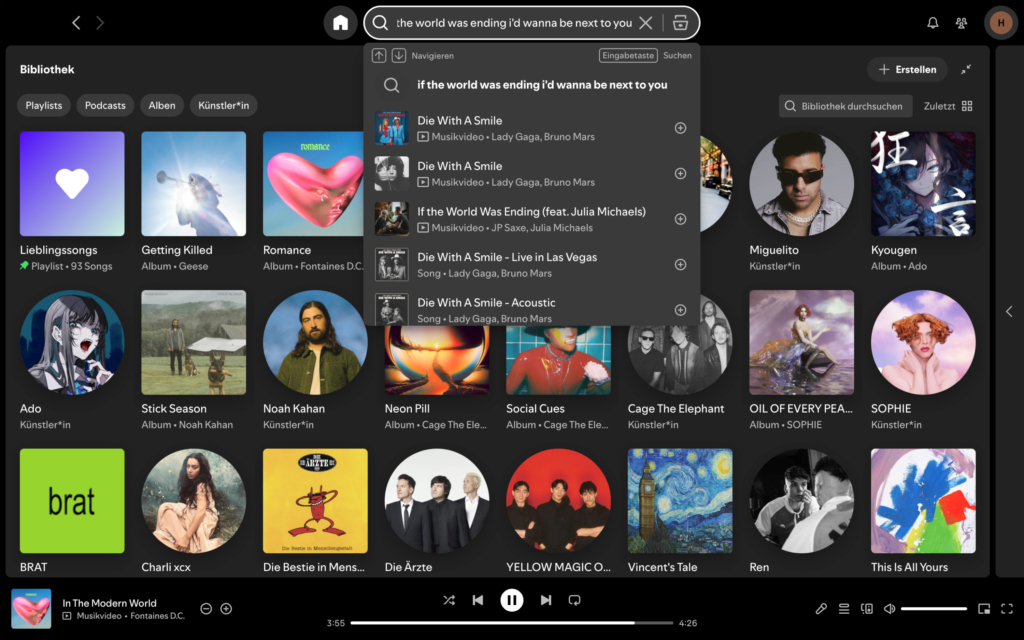Viewport: 1024px width, 640px height.
Task: Filter library by Podcasts
Action: (x=104, y=104)
